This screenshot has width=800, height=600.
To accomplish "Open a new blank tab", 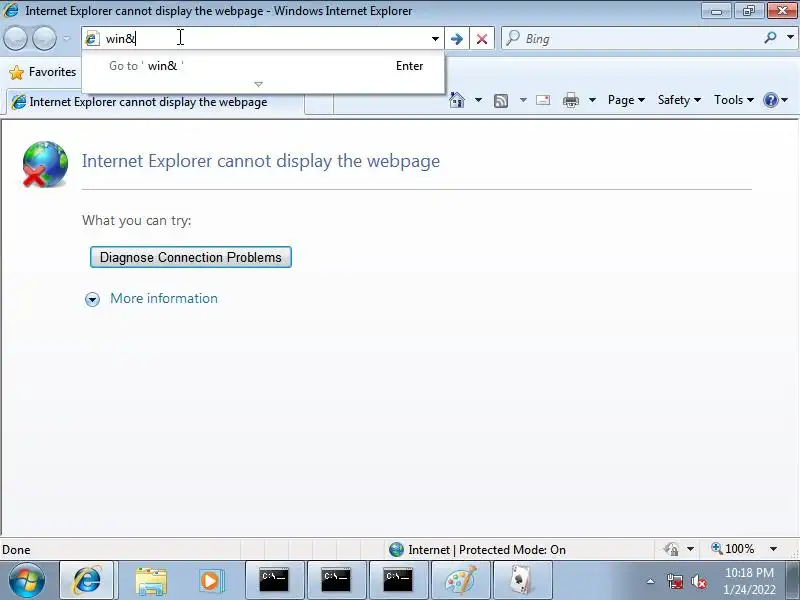I will pos(319,104).
